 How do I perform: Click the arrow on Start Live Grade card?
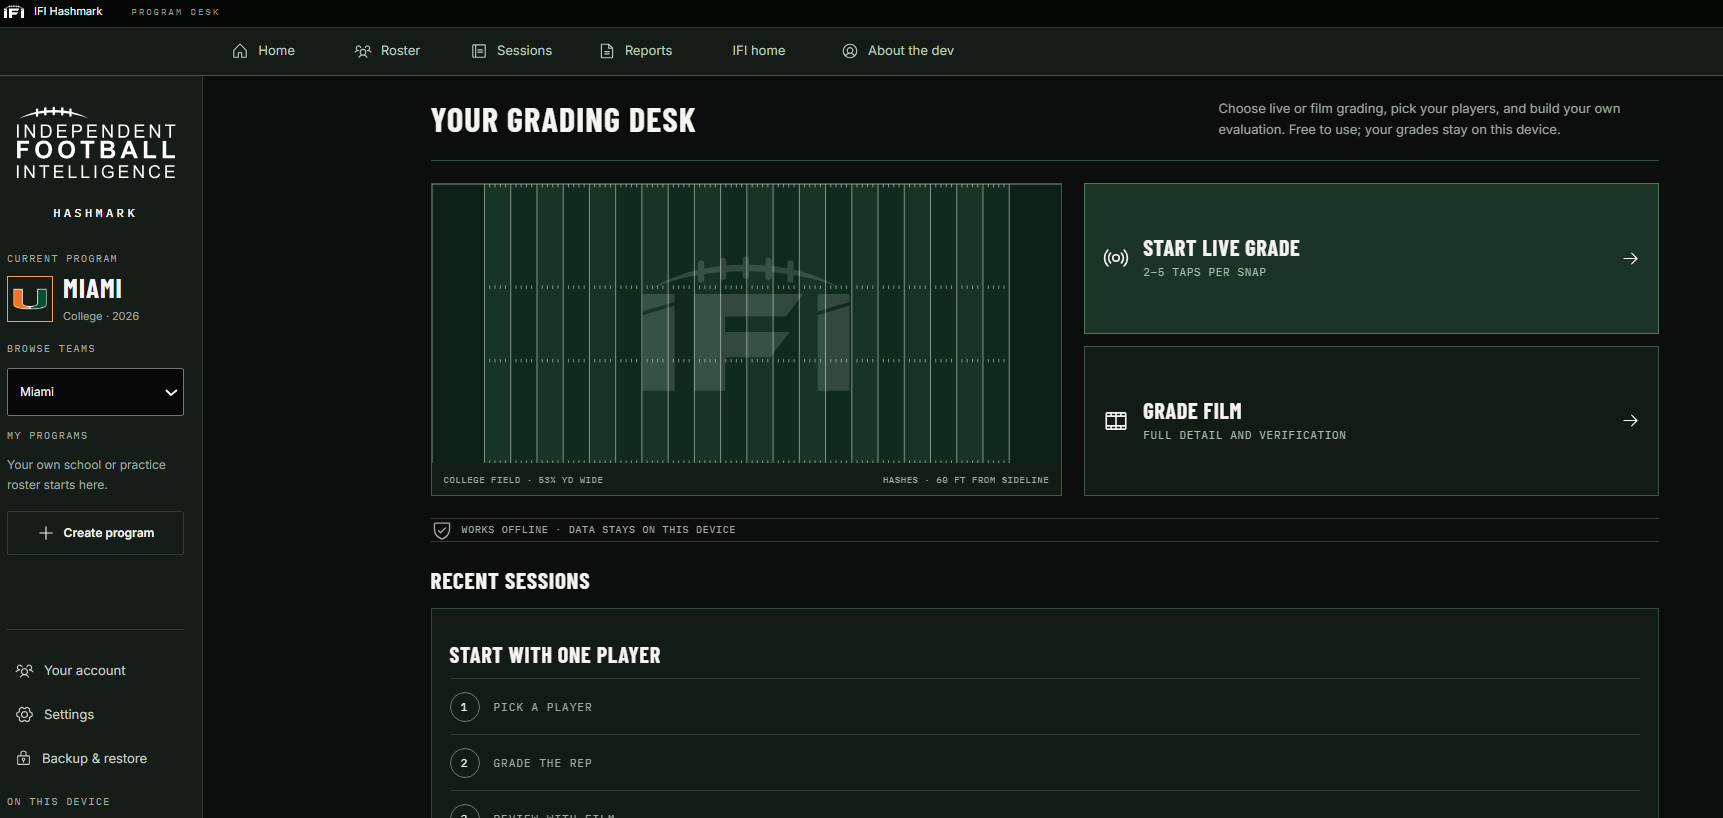[x=1630, y=258]
